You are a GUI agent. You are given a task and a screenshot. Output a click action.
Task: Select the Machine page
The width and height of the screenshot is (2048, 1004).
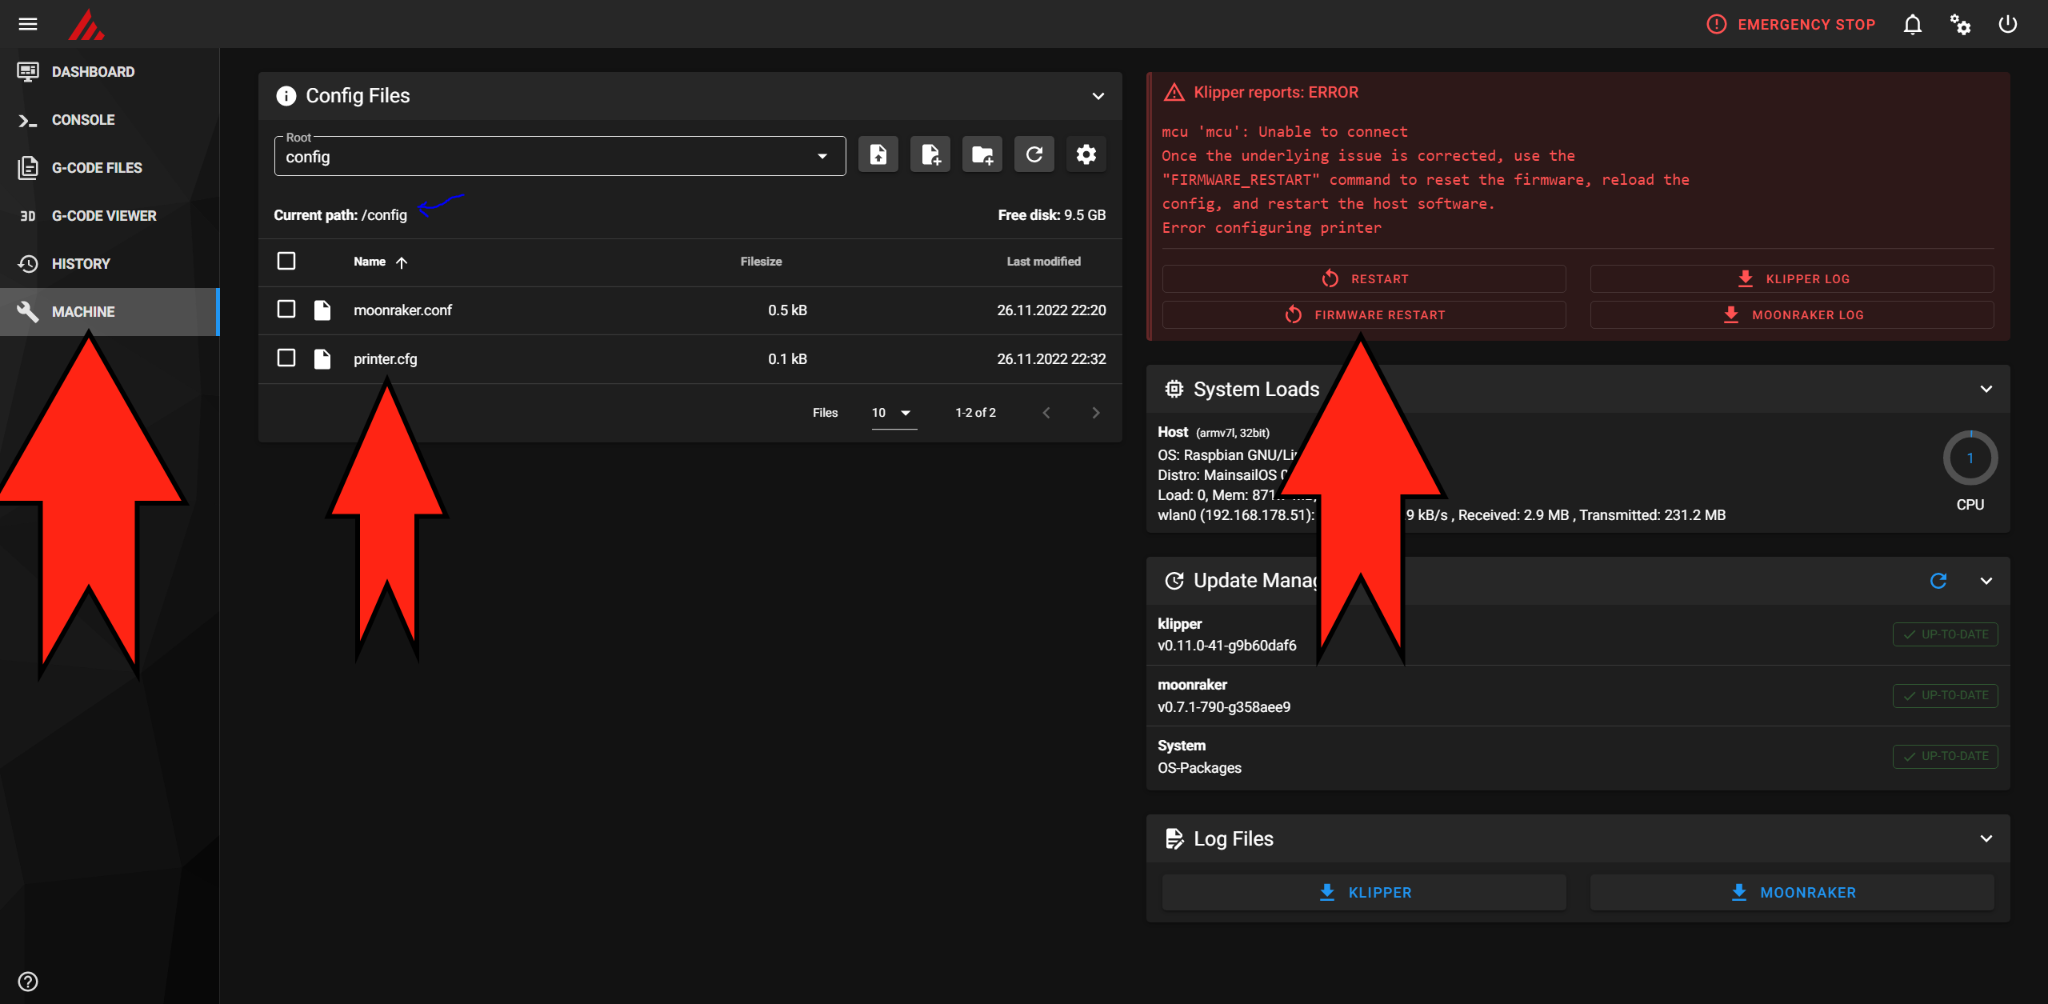coord(109,312)
